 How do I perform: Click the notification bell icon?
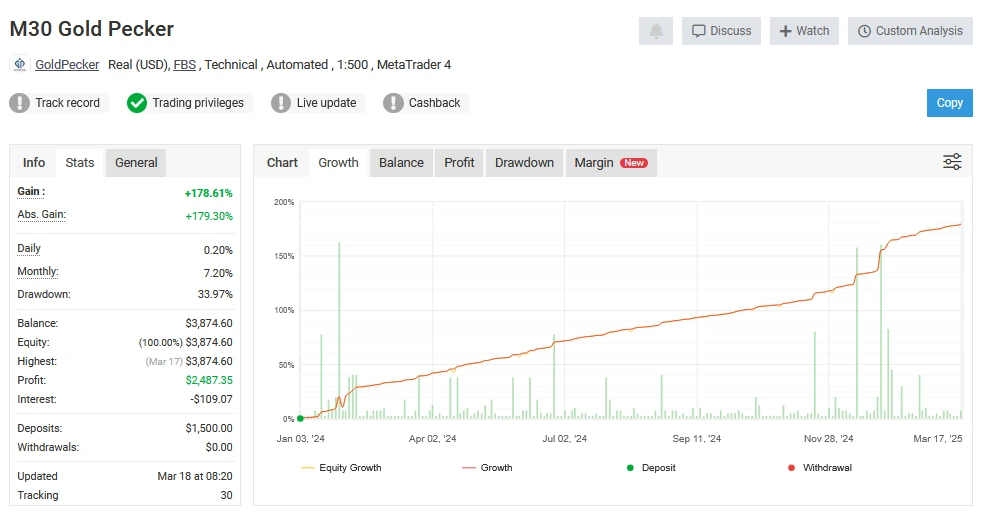(656, 31)
